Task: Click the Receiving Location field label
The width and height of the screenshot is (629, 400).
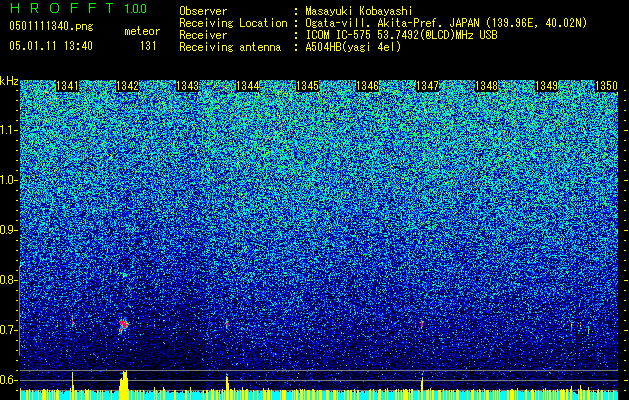Action: [x=233, y=23]
